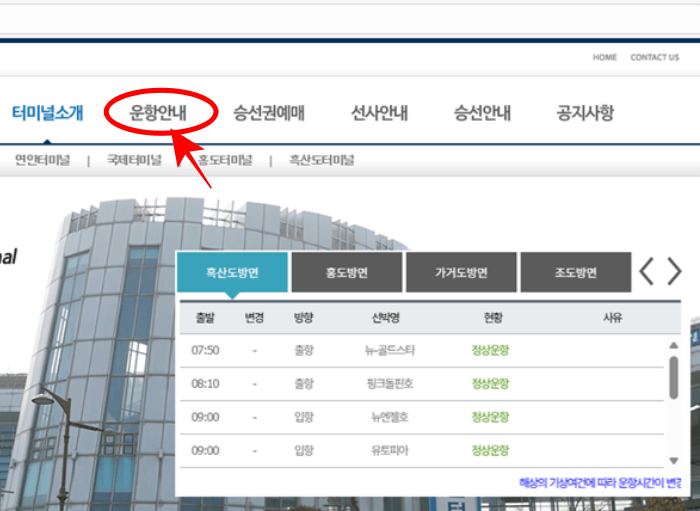Open the 운항안내 menu

pyautogui.click(x=158, y=112)
